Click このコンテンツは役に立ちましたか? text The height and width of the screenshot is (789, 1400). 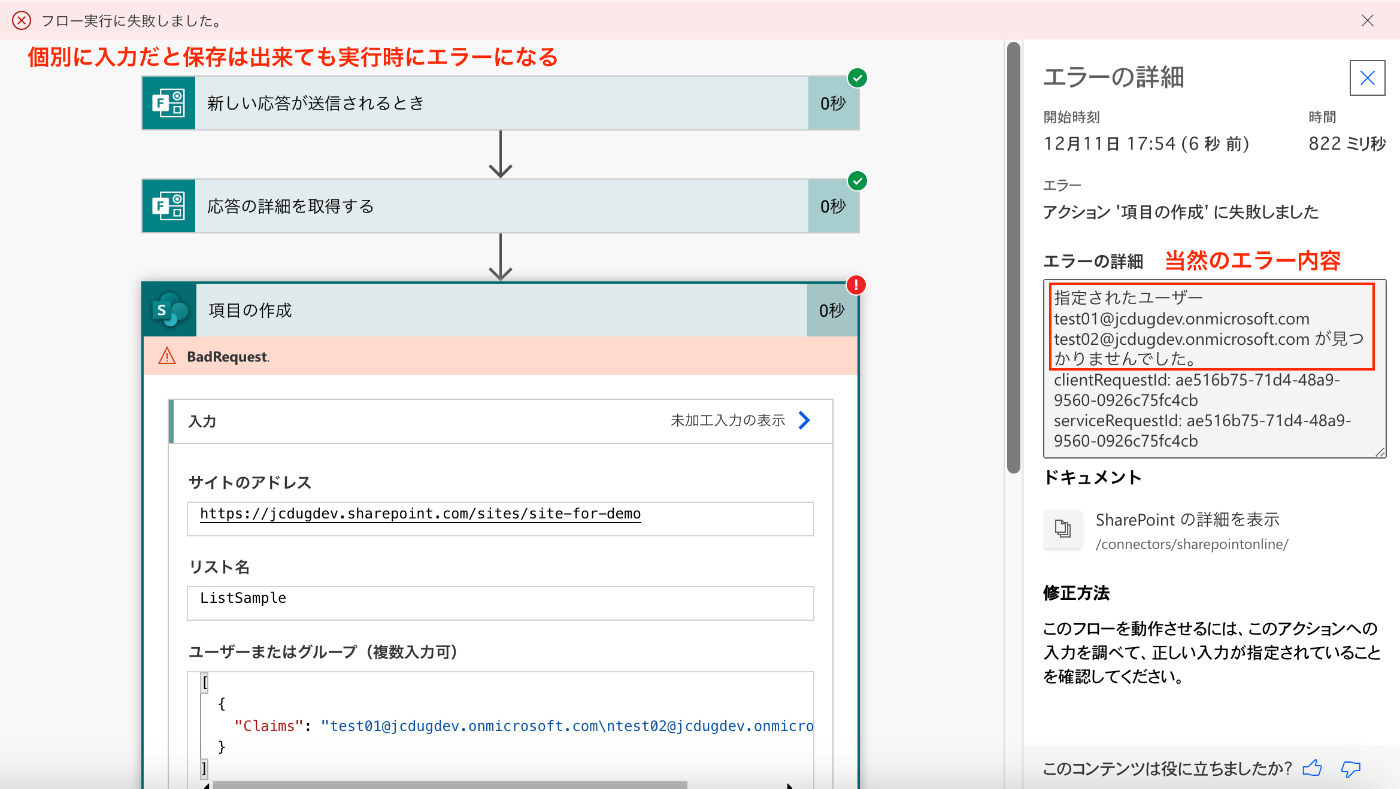click(x=1167, y=768)
